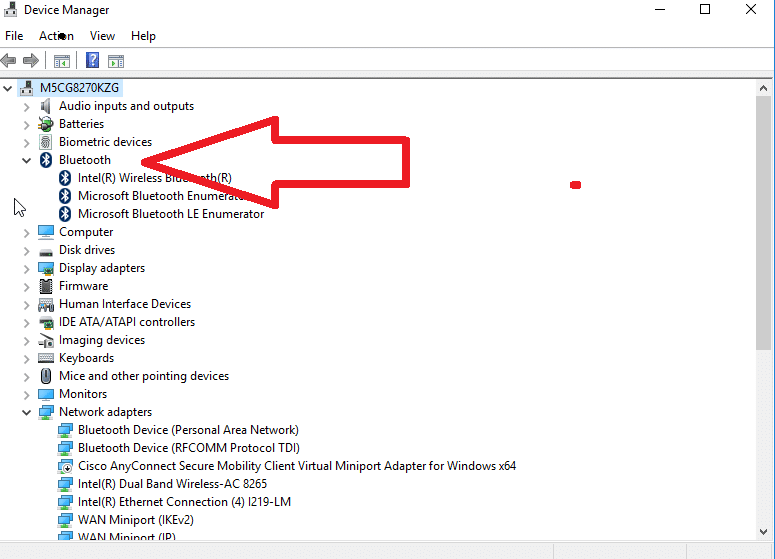Click the Back arrow in toolbar
The height and width of the screenshot is (559, 775).
[x=10, y=61]
